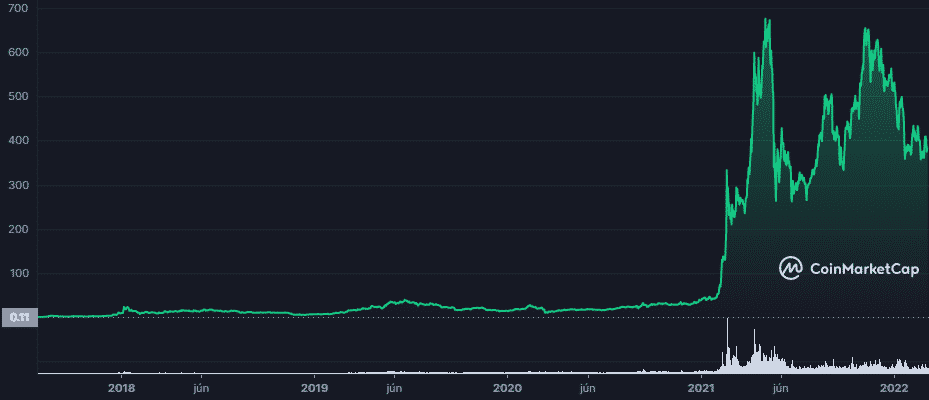Click the 2018 label on the time axis
This screenshot has width=929, height=400.
click(121, 387)
